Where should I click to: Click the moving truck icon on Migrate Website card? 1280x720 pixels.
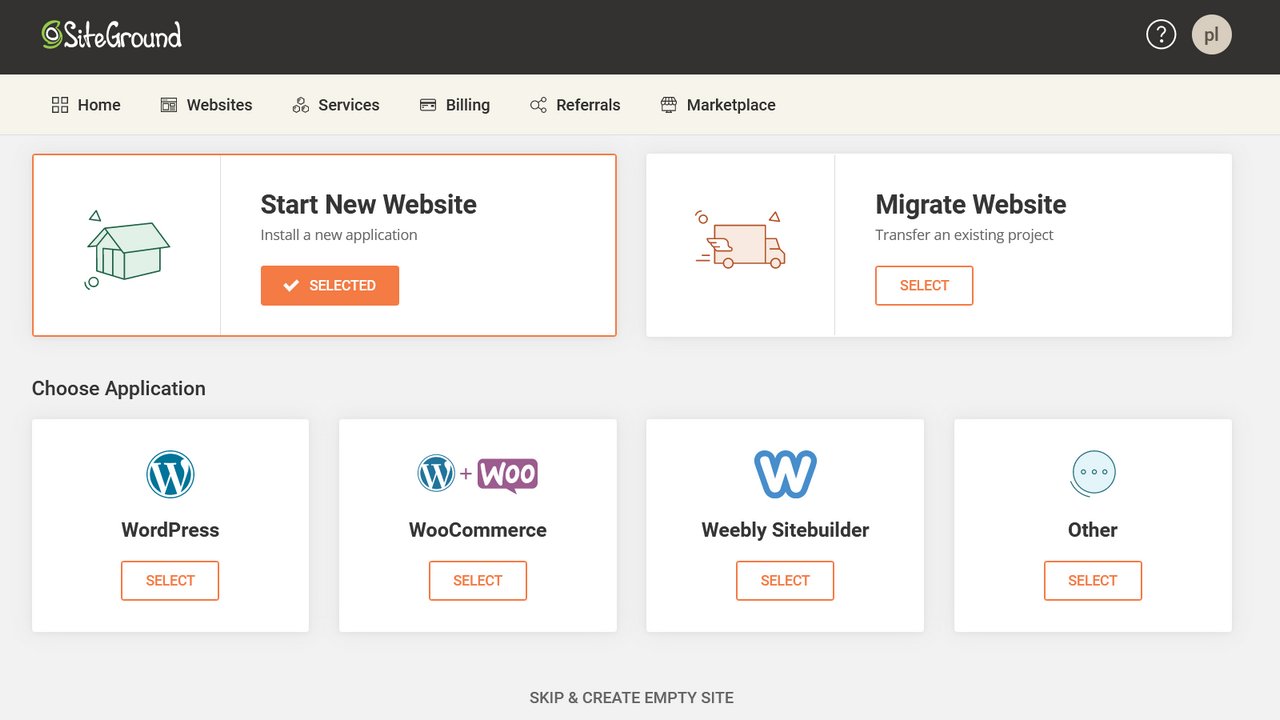[x=740, y=240]
